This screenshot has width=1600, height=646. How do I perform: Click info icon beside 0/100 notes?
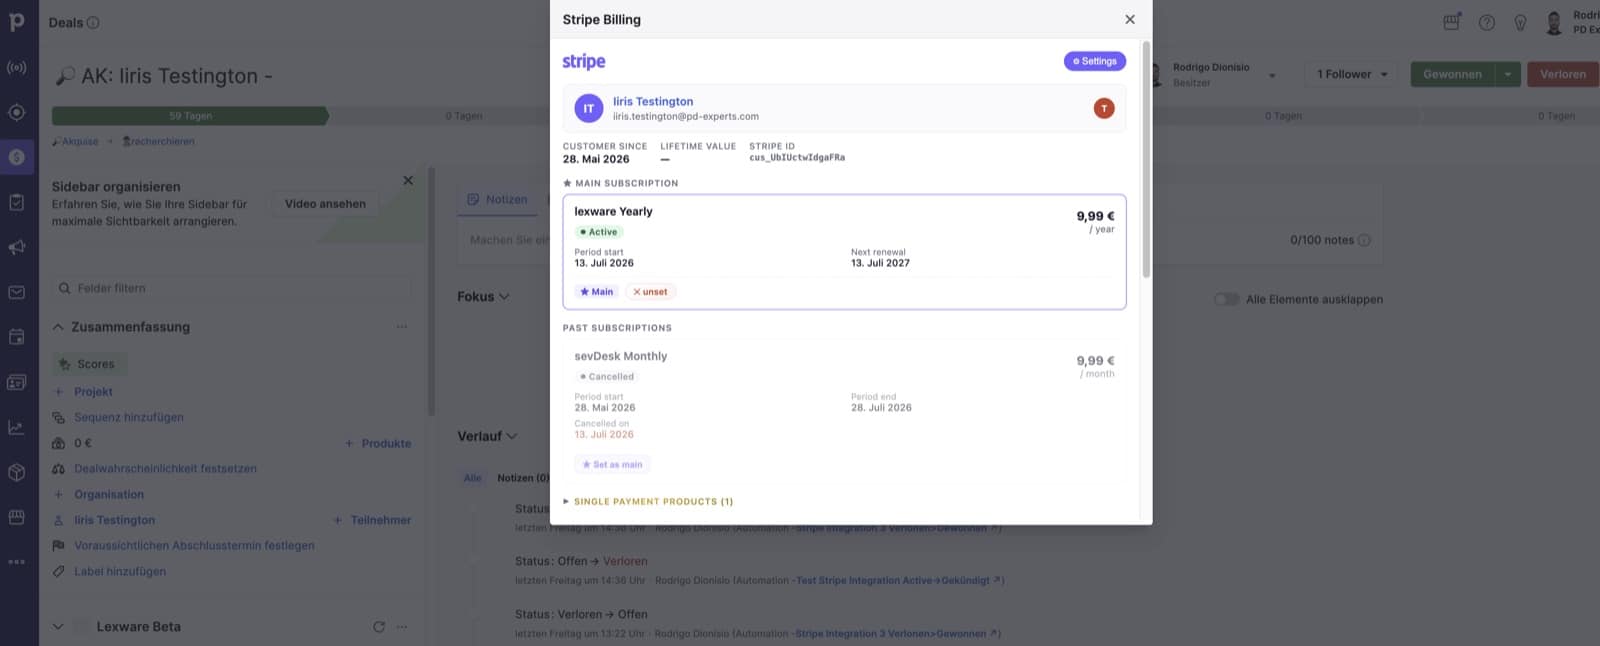pos(1364,240)
